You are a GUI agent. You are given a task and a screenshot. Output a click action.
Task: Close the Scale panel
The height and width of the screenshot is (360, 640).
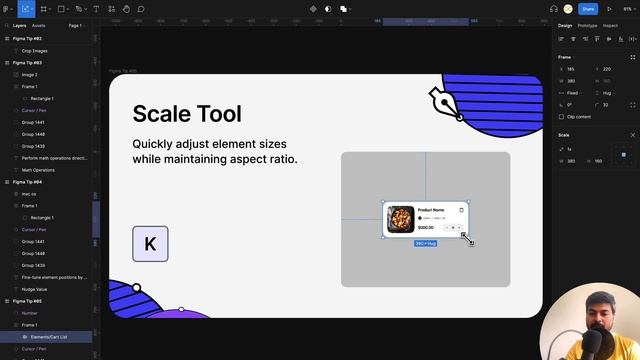[633, 135]
